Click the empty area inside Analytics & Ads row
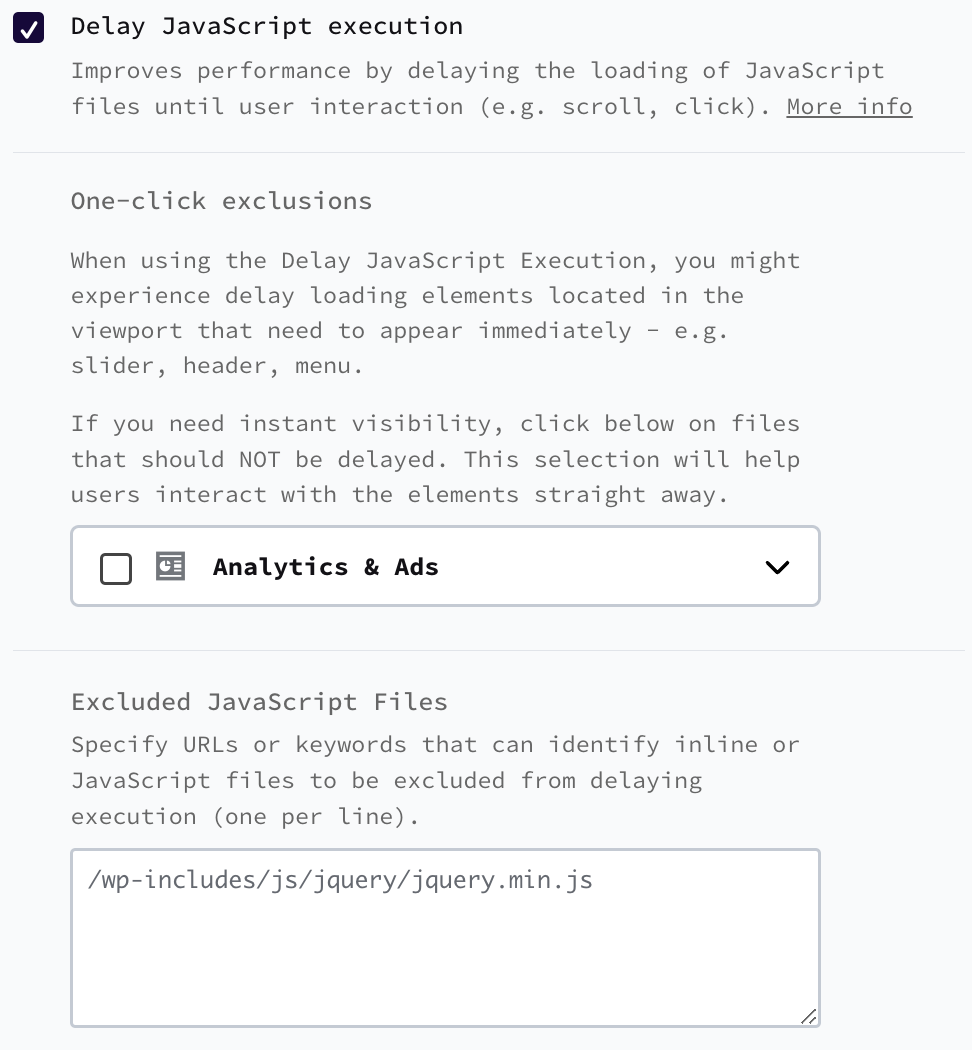The width and height of the screenshot is (972, 1050). coord(600,567)
